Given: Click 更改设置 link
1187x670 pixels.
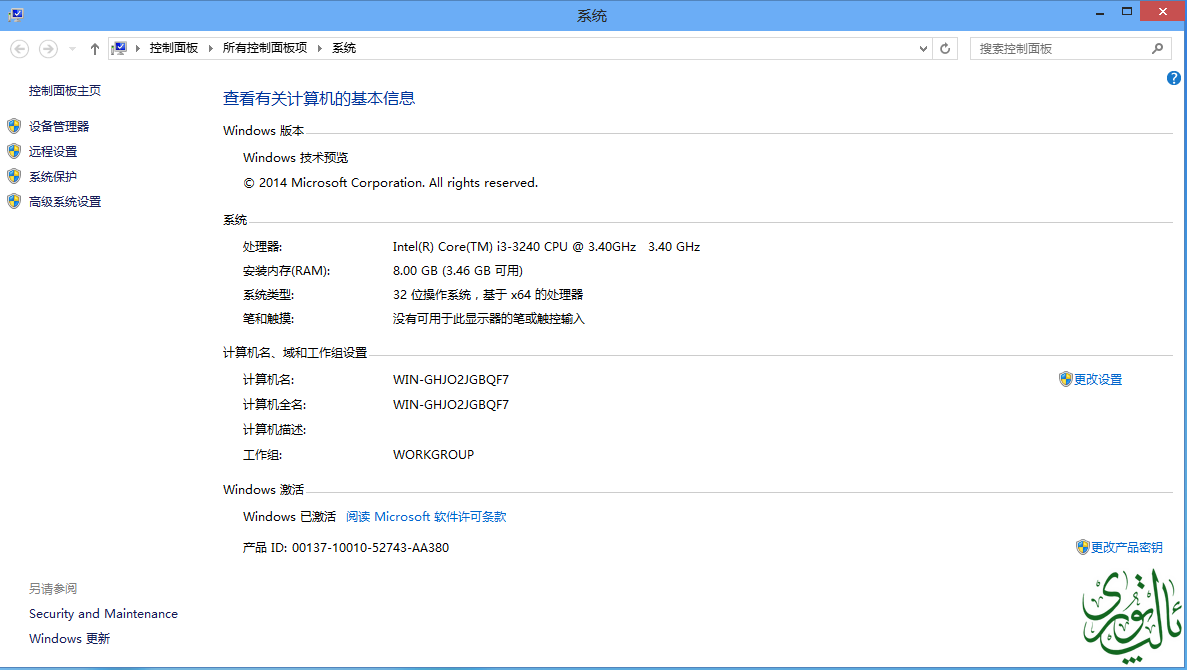Looking at the screenshot, I should (1098, 379).
